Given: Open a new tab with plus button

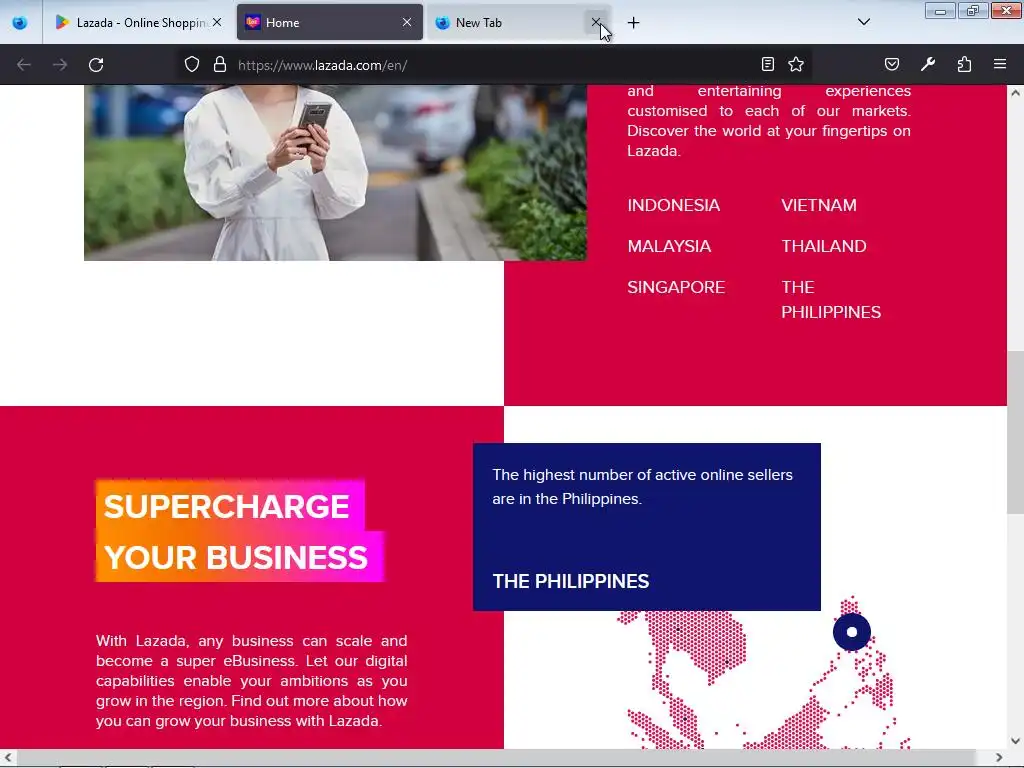Looking at the screenshot, I should click(x=633, y=23).
